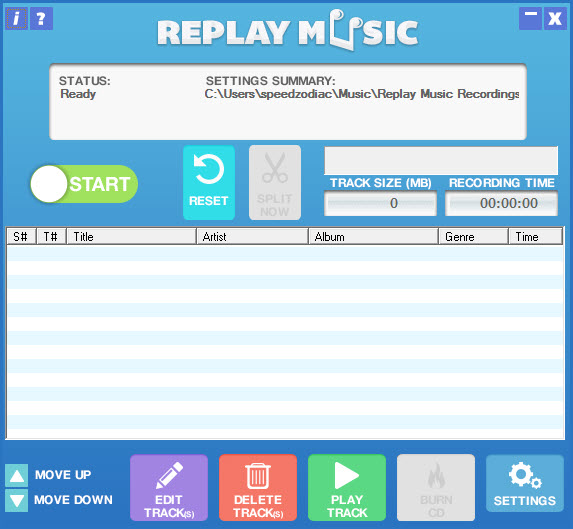Open SETTINGS gear button

click(x=525, y=483)
